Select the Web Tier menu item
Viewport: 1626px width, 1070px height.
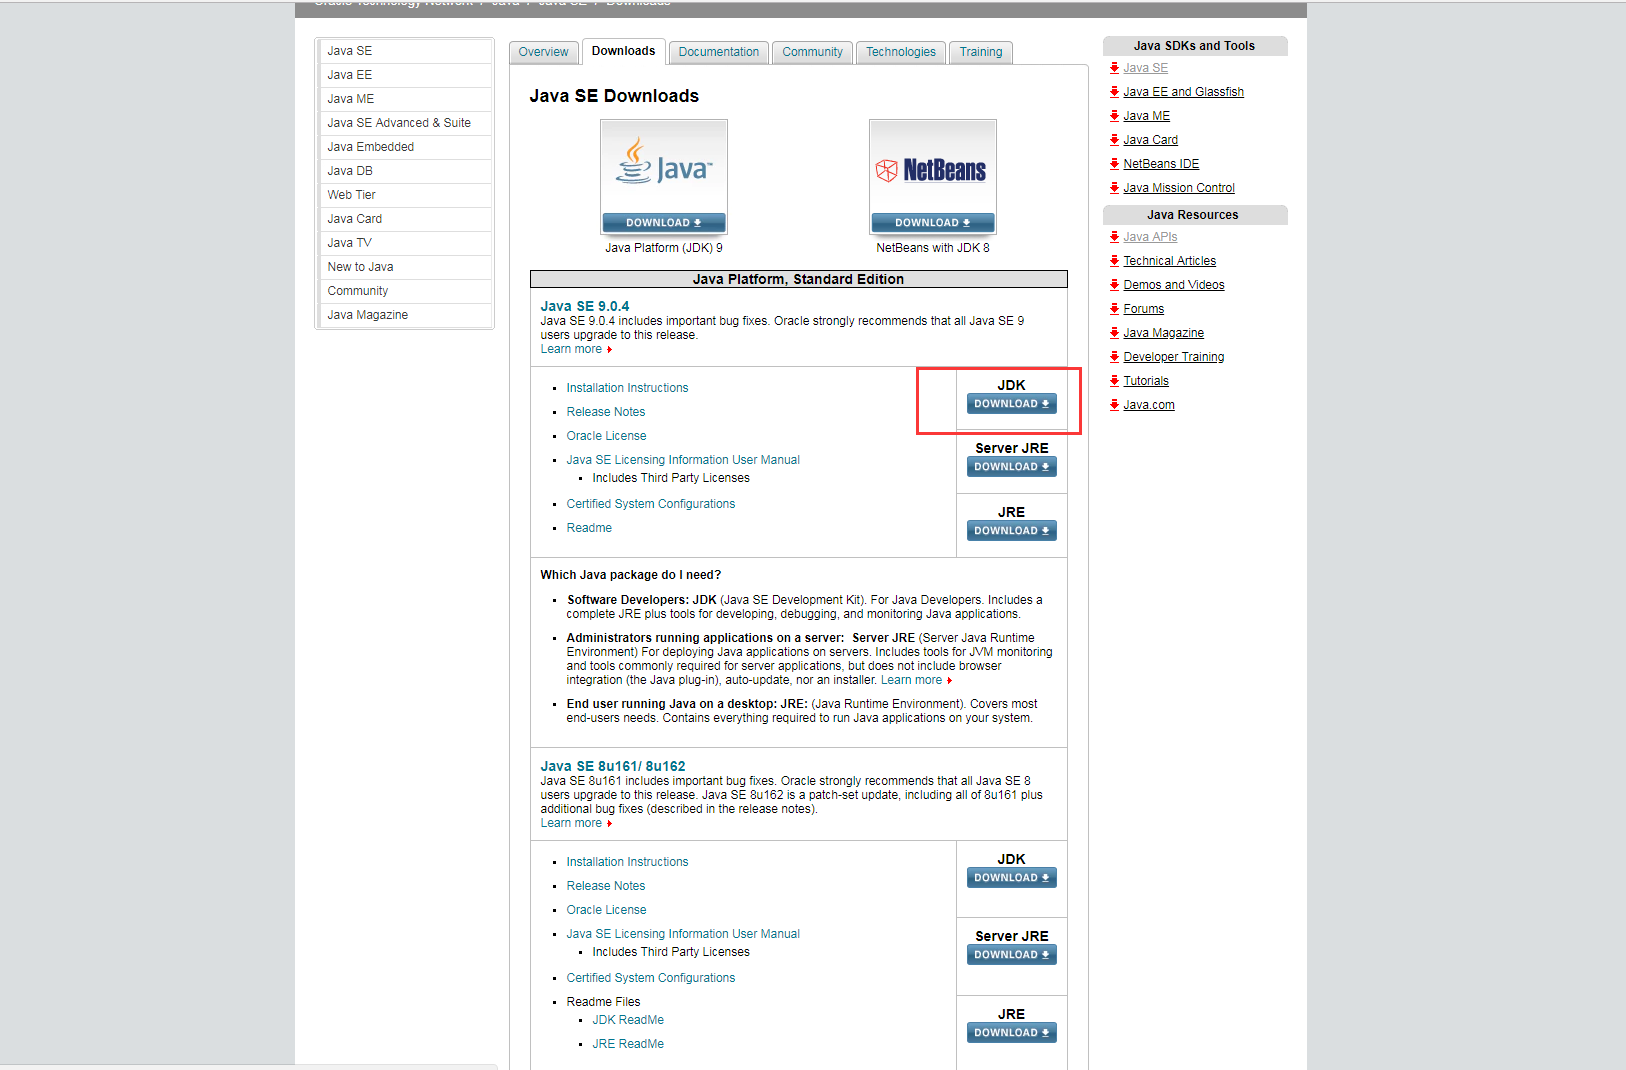click(404, 195)
